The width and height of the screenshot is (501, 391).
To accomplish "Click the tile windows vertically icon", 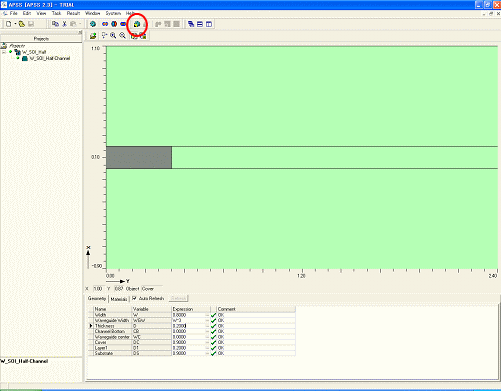I will [209, 24].
